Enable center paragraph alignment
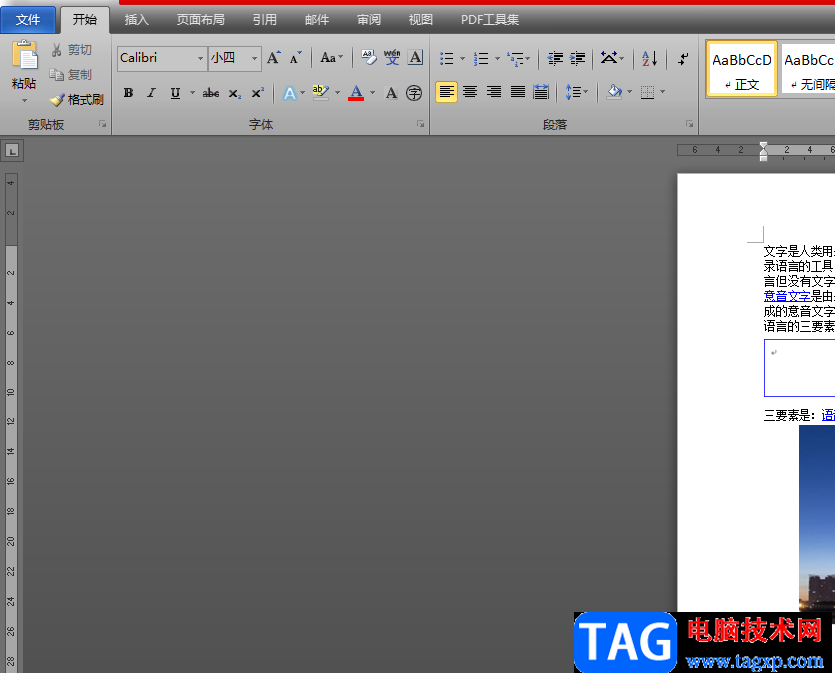 point(470,92)
